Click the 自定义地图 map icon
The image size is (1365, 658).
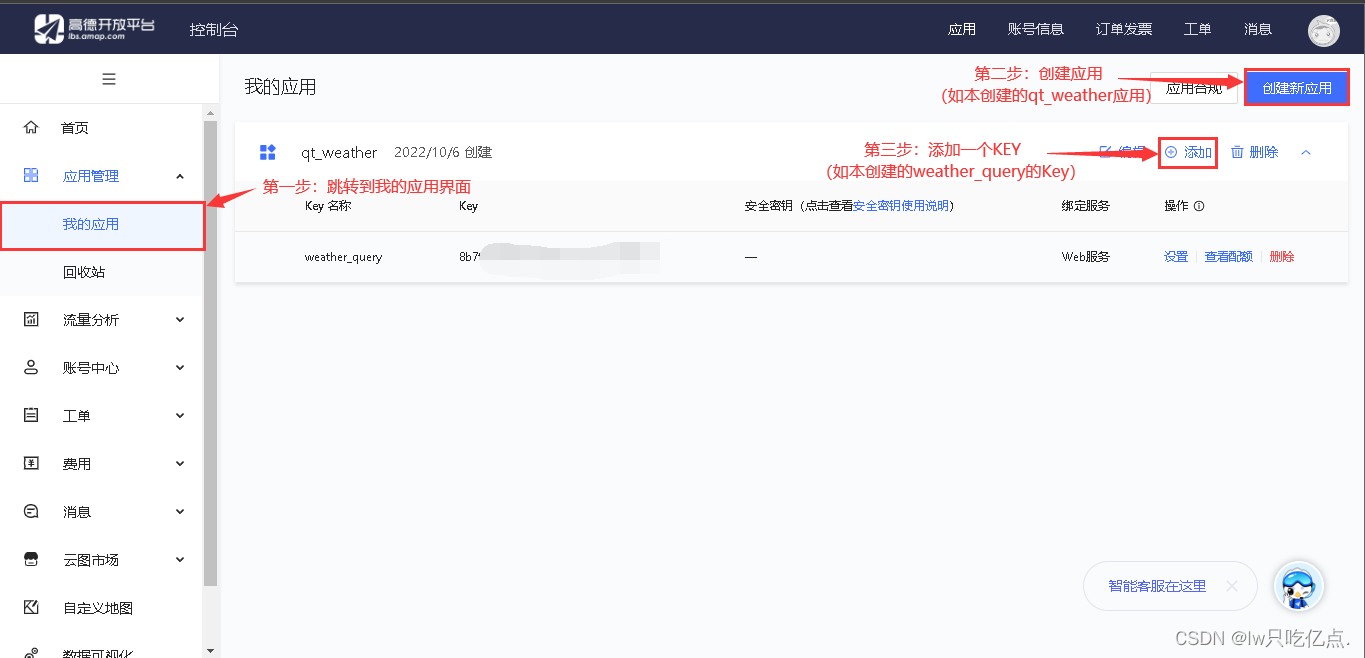point(31,607)
